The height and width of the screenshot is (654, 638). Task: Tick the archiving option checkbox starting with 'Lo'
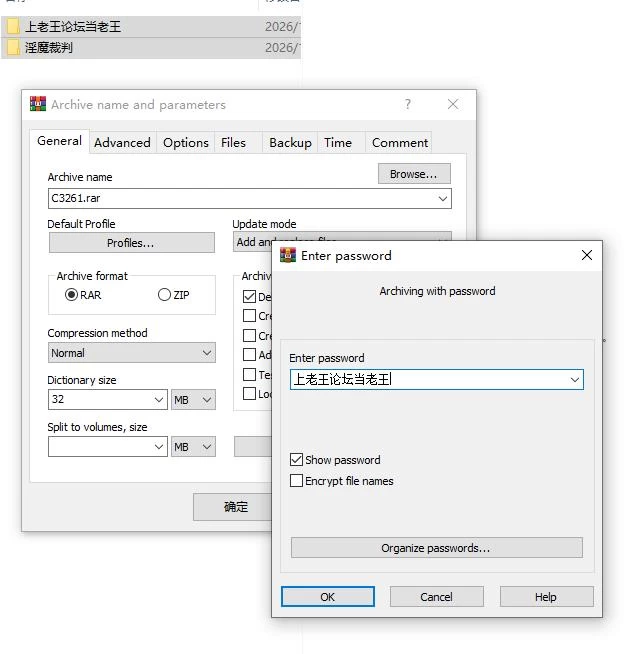tap(249, 393)
